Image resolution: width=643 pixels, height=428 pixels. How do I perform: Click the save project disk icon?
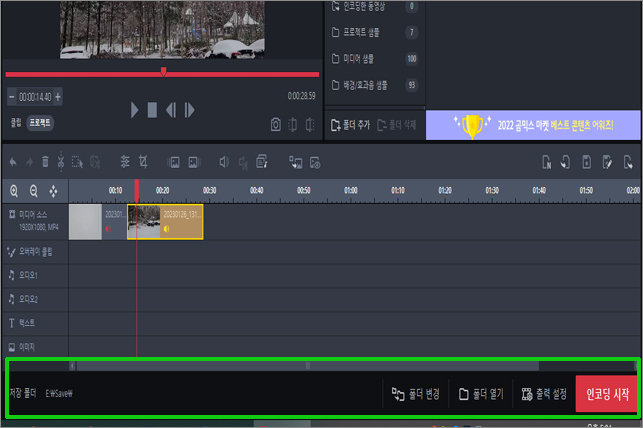pyautogui.click(x=587, y=162)
